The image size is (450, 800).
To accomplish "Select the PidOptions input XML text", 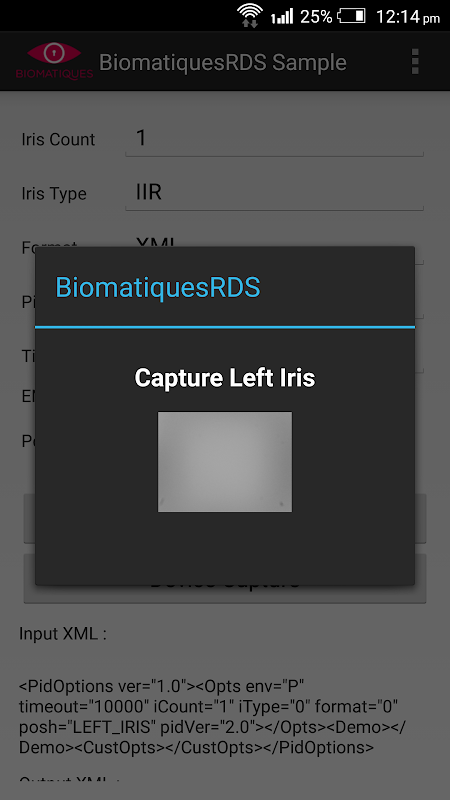I will [x=213, y=717].
